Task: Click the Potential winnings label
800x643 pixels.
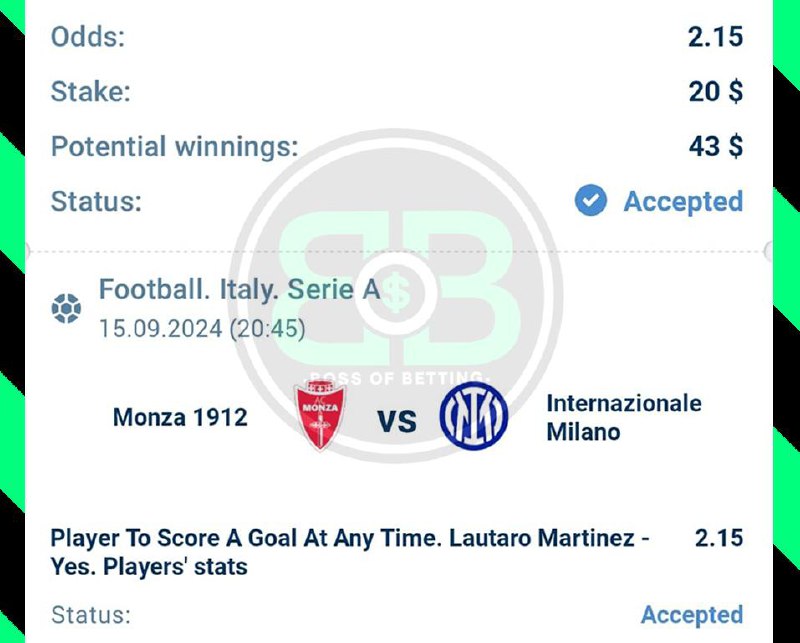Action: pyautogui.click(x=175, y=147)
